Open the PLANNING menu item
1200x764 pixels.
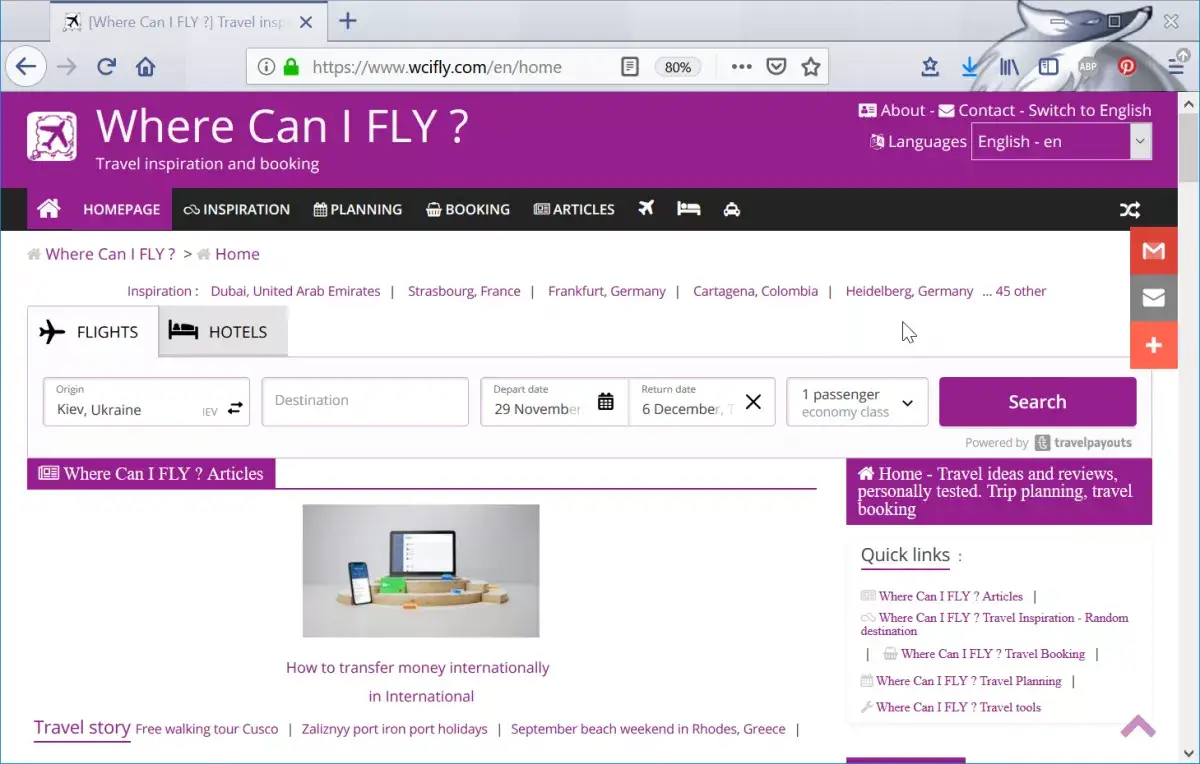pyautogui.click(x=358, y=209)
